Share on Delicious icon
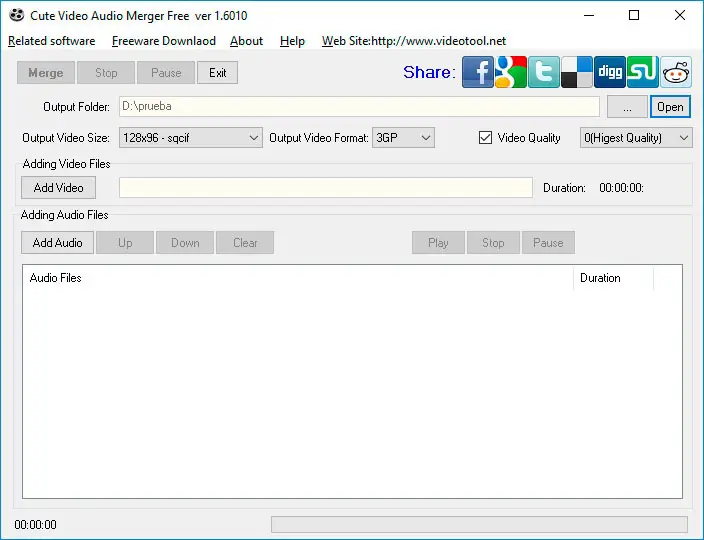This screenshot has height=540, width=704. pos(576,72)
